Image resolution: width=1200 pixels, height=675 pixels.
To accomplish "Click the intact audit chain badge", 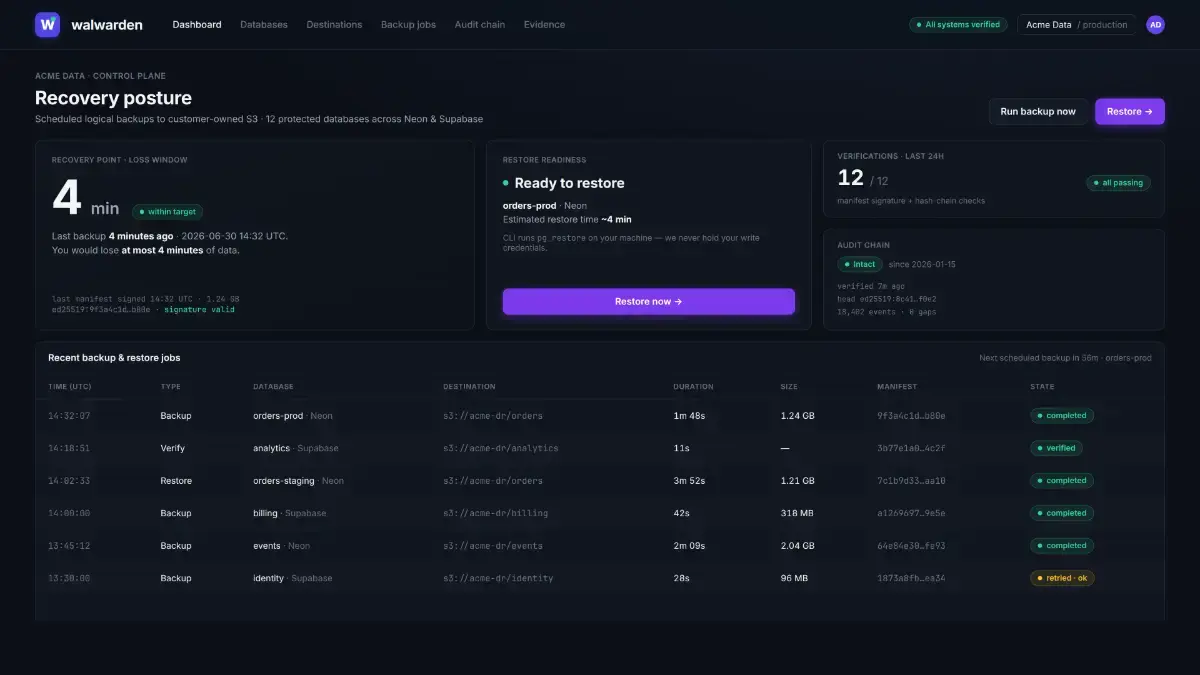I will tap(860, 265).
